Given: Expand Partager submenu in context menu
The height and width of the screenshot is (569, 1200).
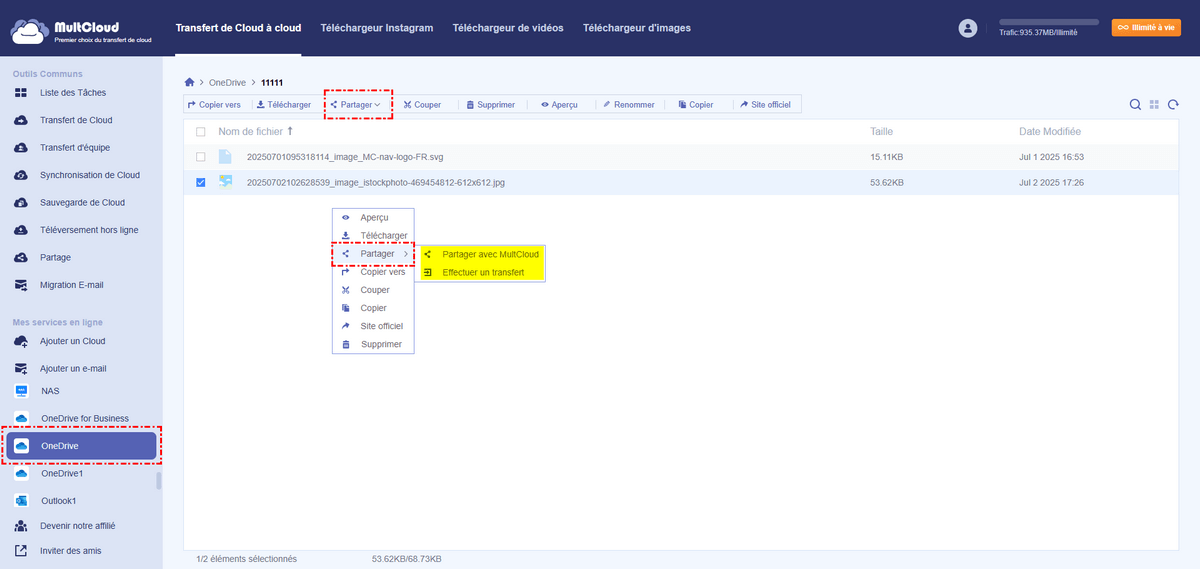Looking at the screenshot, I should tap(373, 254).
